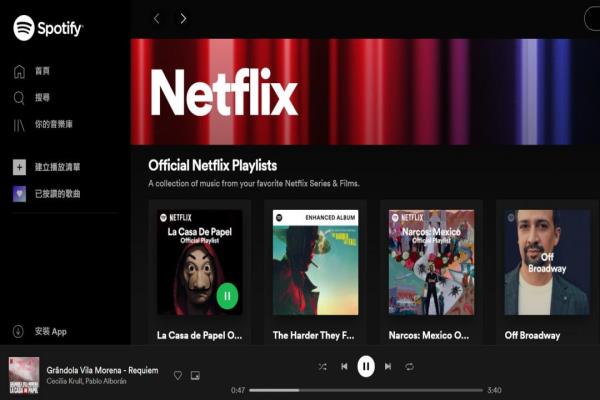Open the Off Broadway playlist
Image resolution: width=600 pixels, height=400 pixels.
point(546,270)
